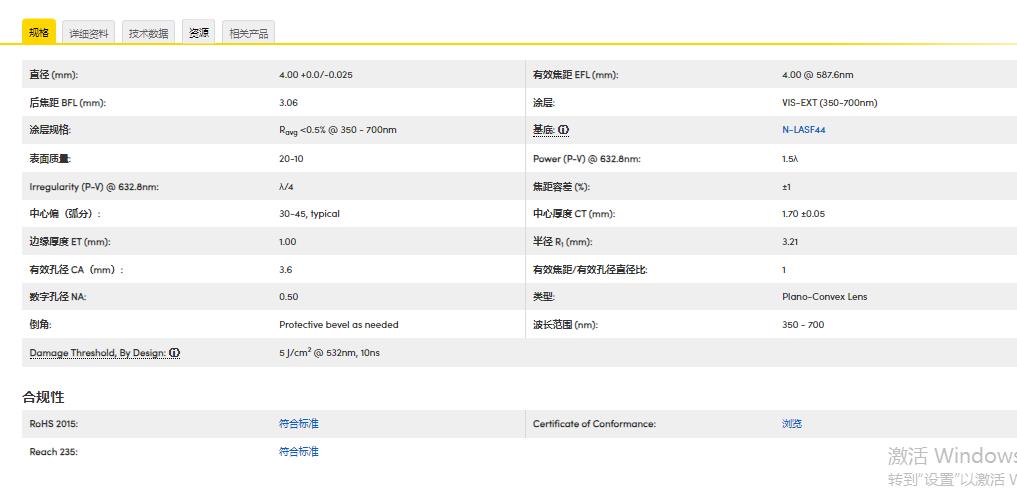Viewport: 1017px width, 489px height.
Task: Click 浏览 for Certificate of Conformance
Action: pos(791,424)
